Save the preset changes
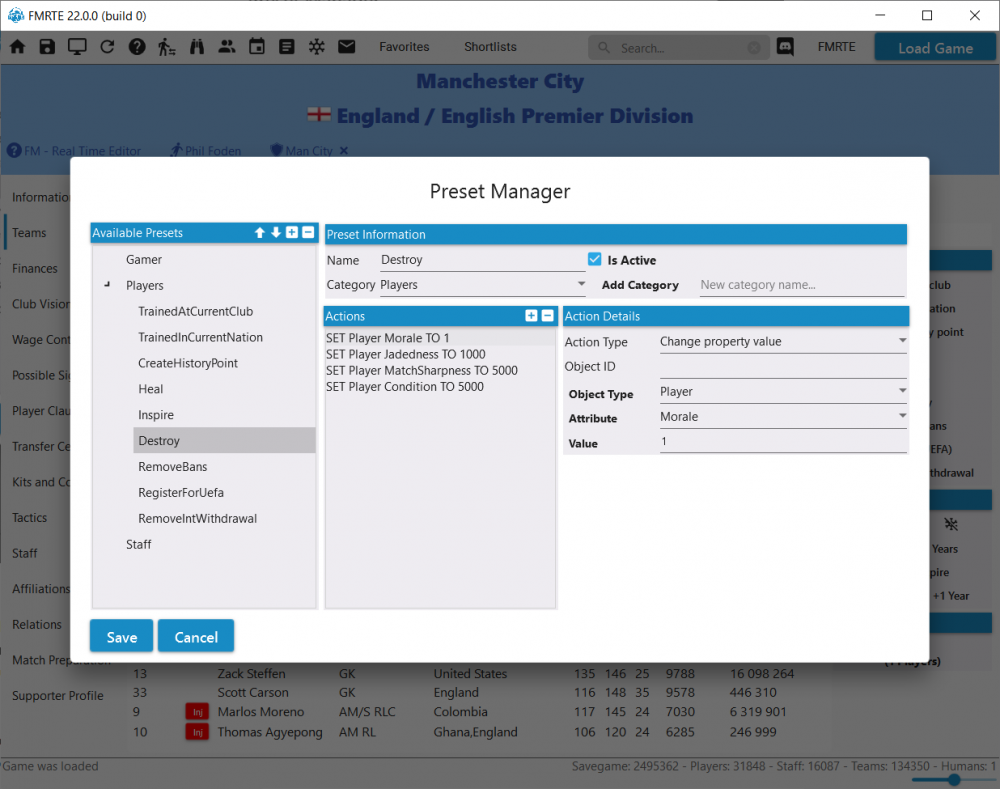The height and width of the screenshot is (789, 1000). click(121, 637)
